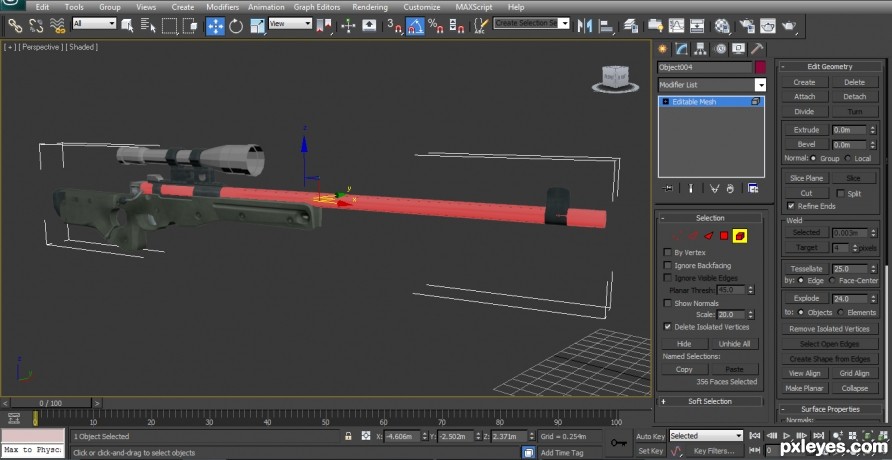Expand the Soft Selection rollout
Image resolution: width=892 pixels, height=460 pixels.
[710, 401]
